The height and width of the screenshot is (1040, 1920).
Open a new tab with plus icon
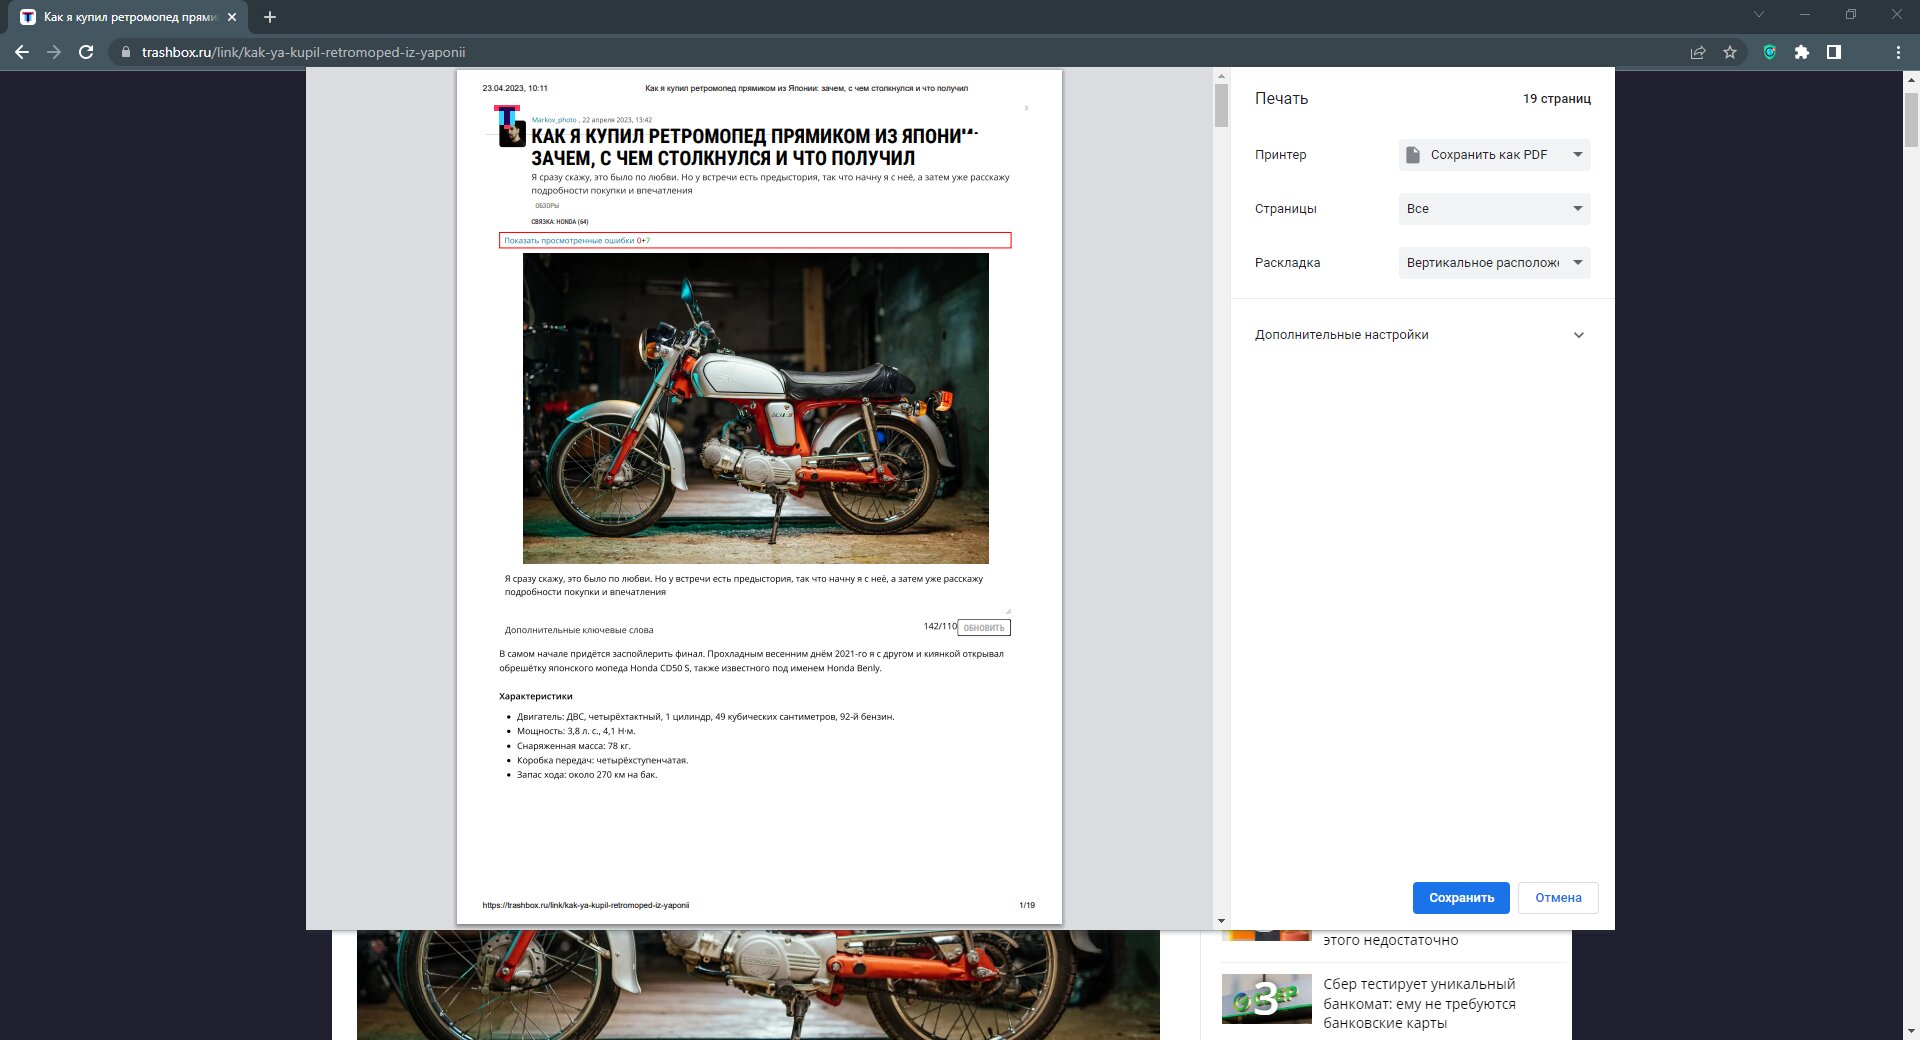tap(269, 17)
